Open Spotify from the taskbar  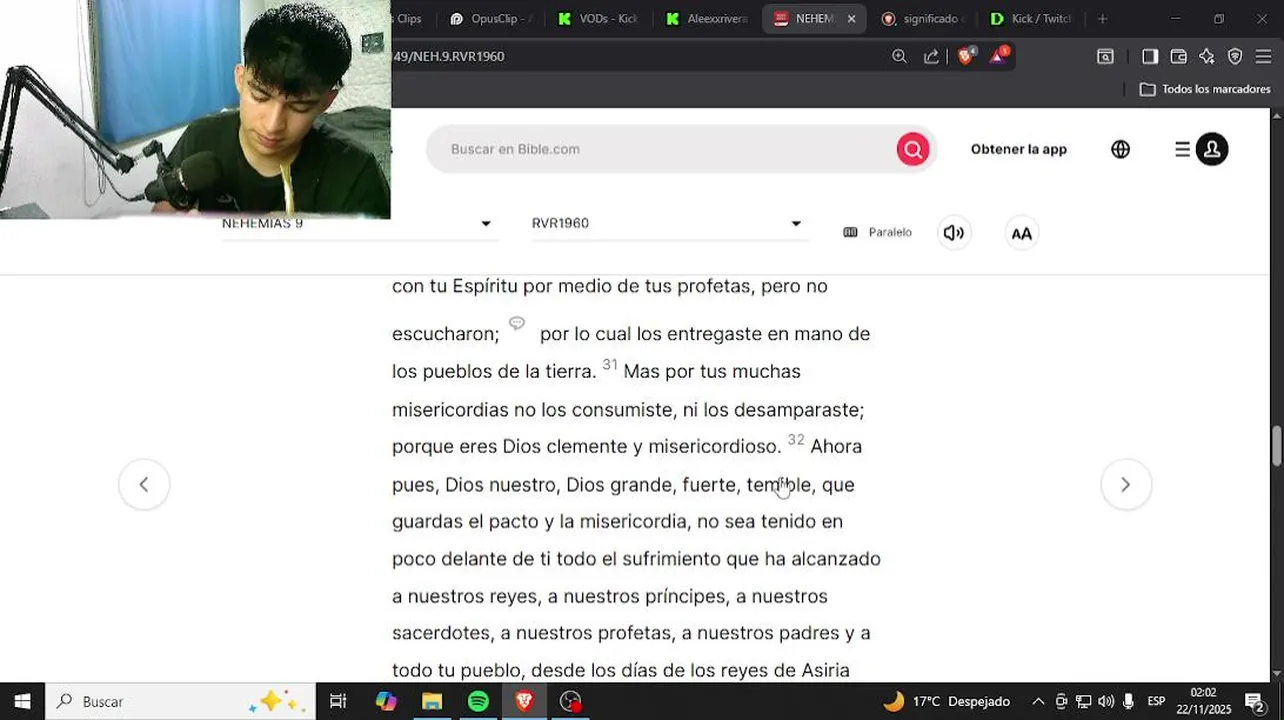(x=478, y=701)
